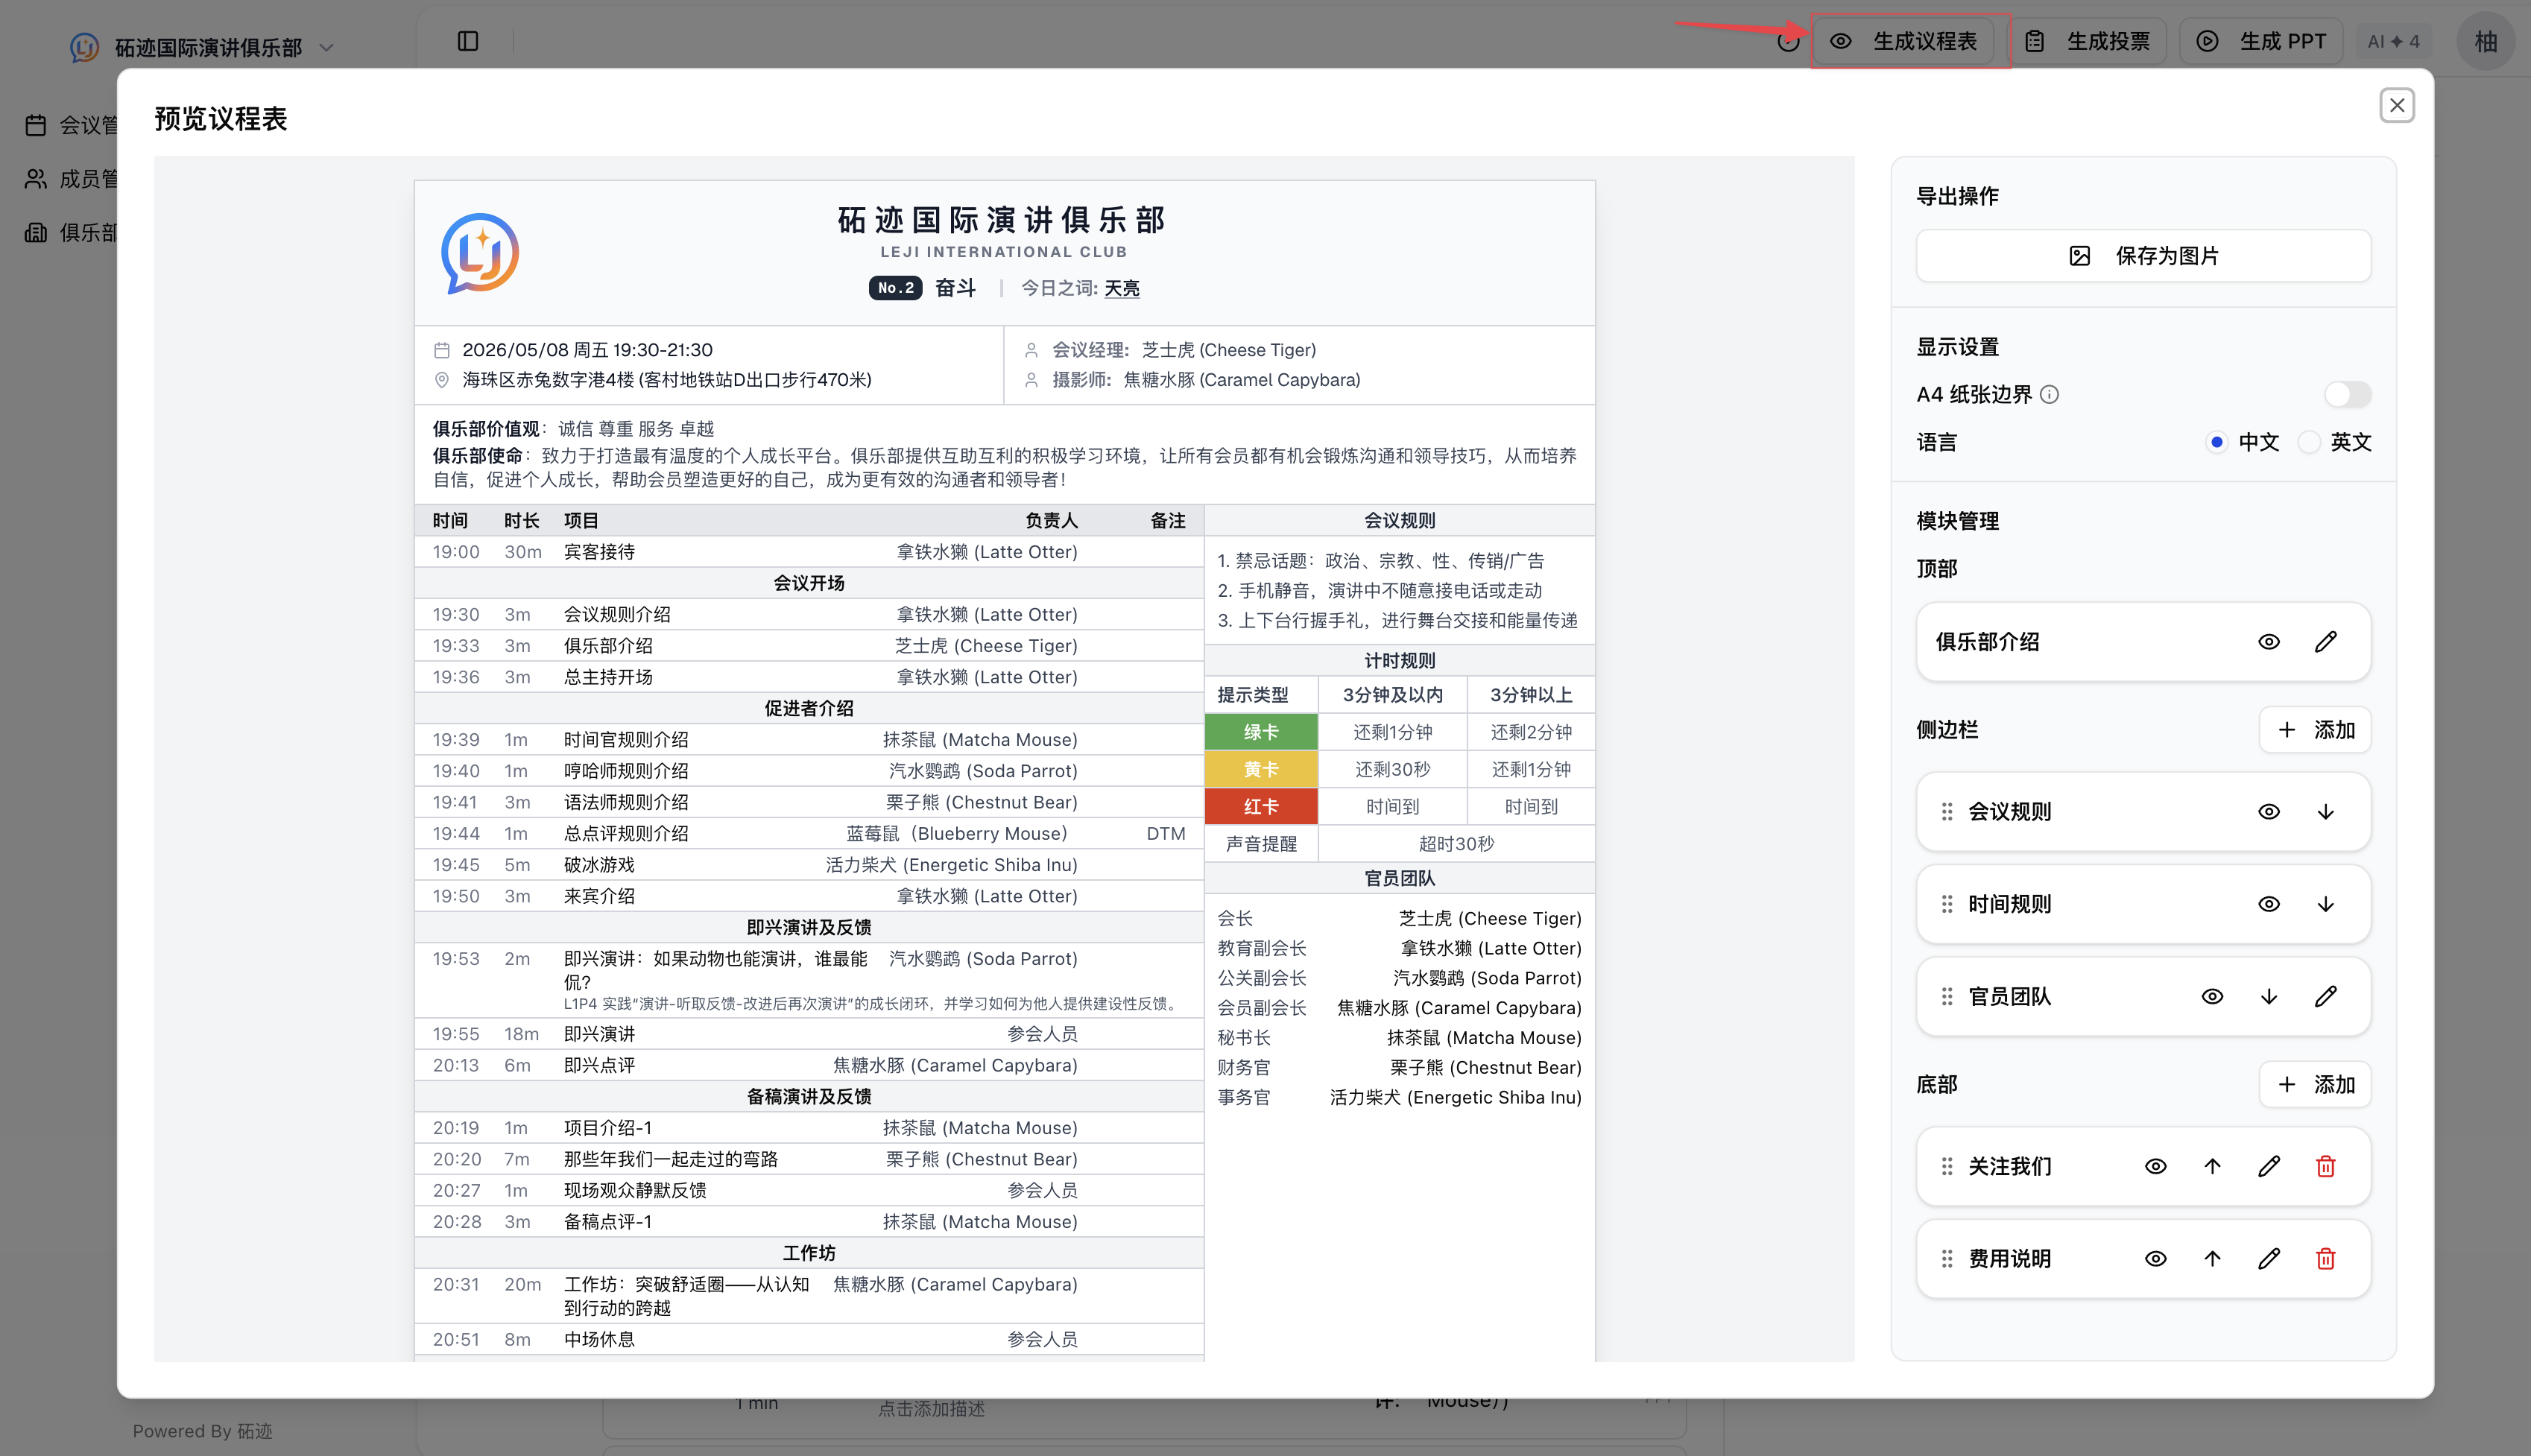
Task: Click the 今日之词 word 天亮
Action: tap(1121, 288)
